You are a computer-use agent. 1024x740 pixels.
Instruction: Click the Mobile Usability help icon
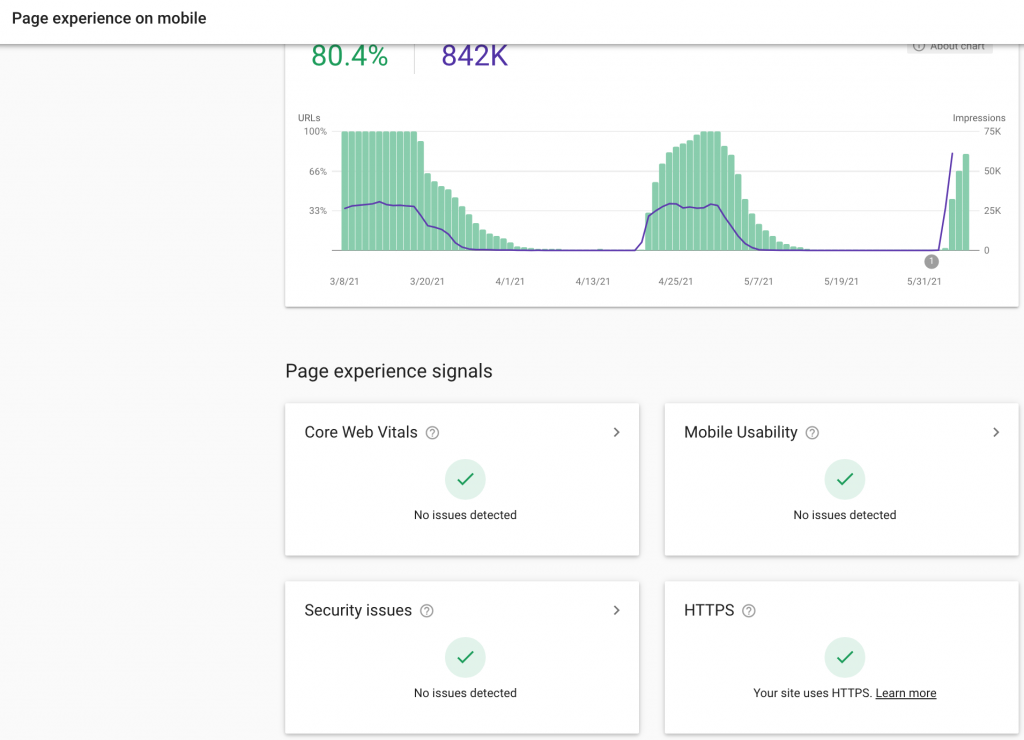click(x=812, y=433)
